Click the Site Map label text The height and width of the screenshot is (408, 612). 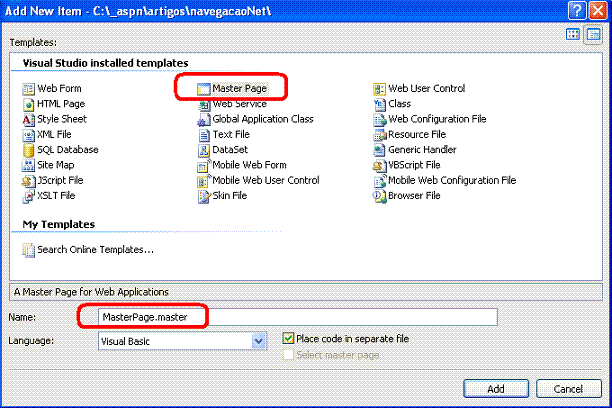(56, 165)
